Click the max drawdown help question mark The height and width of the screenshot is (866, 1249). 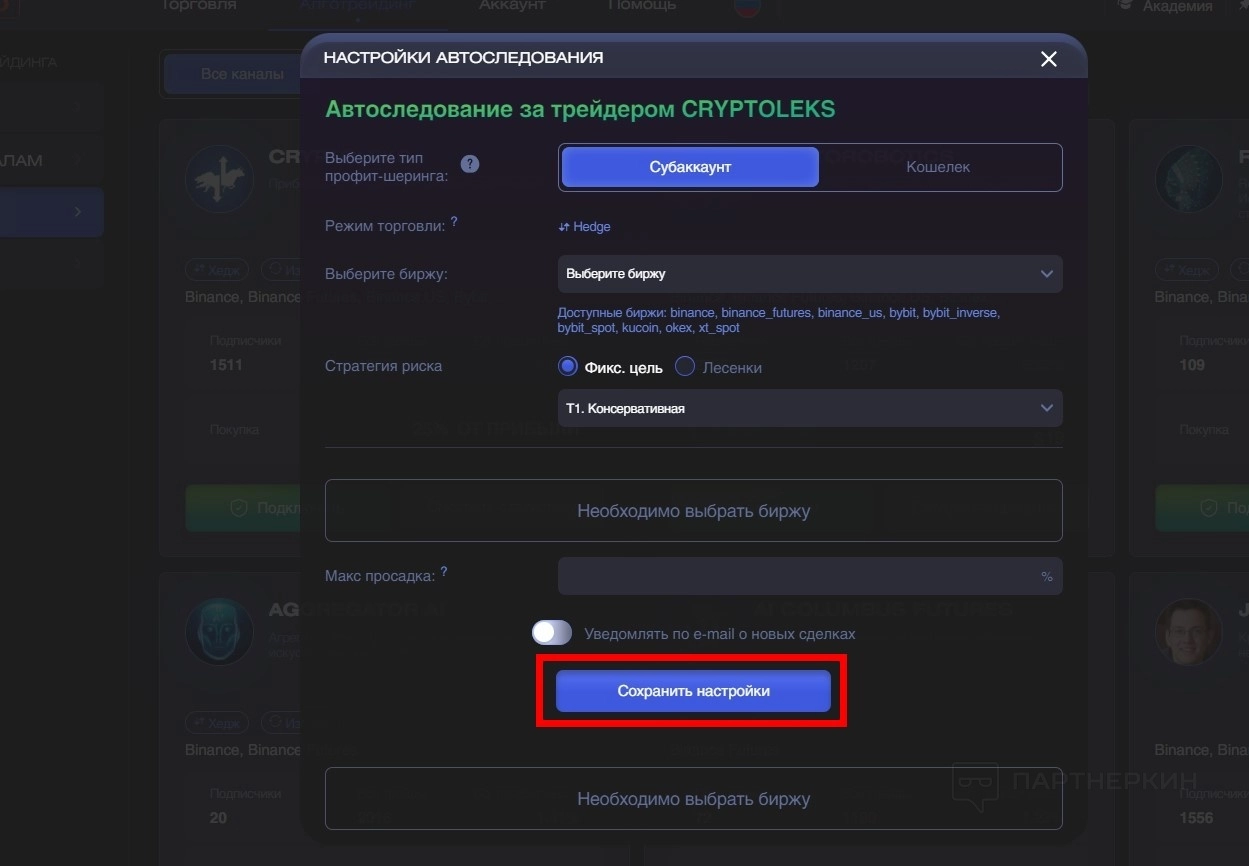pyautogui.click(x=444, y=572)
